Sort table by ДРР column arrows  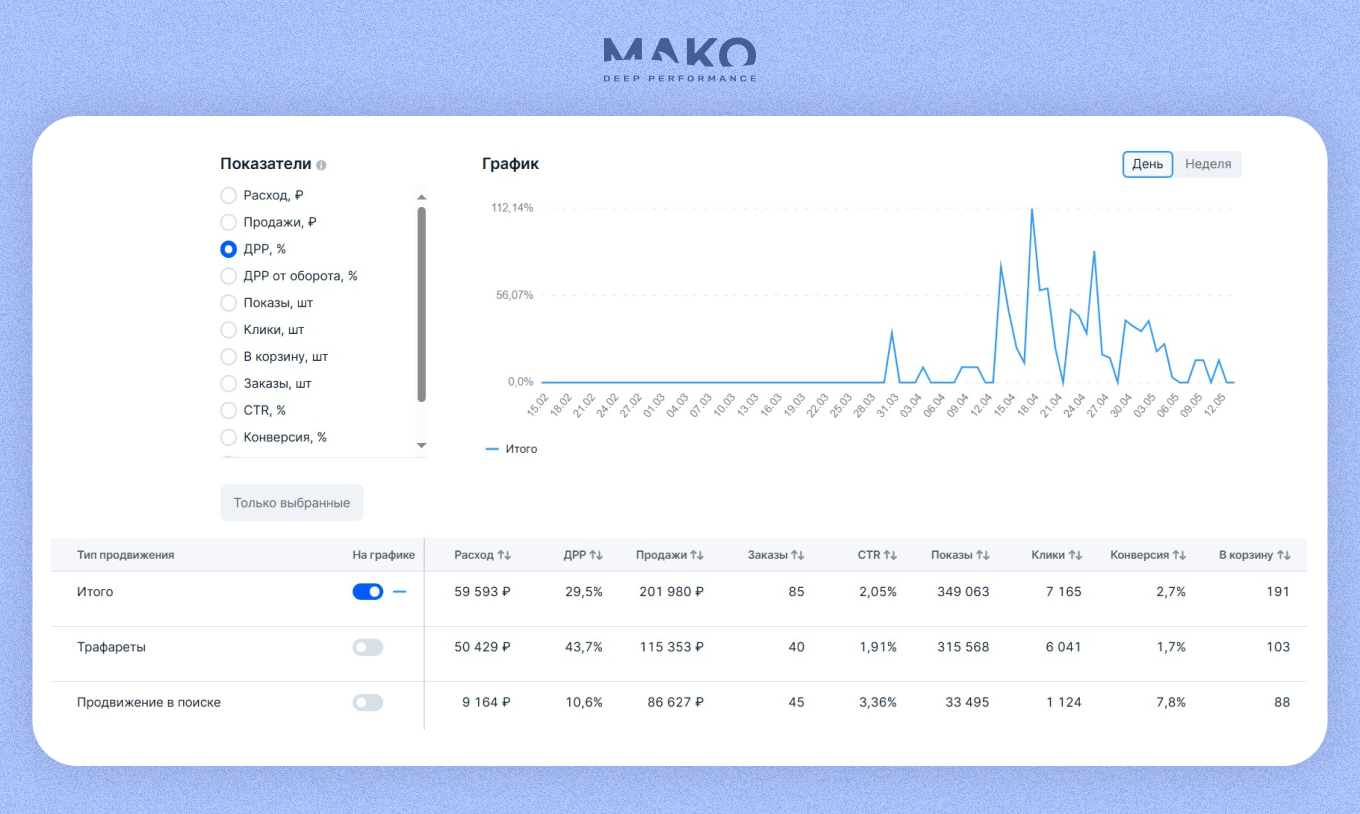pos(596,555)
